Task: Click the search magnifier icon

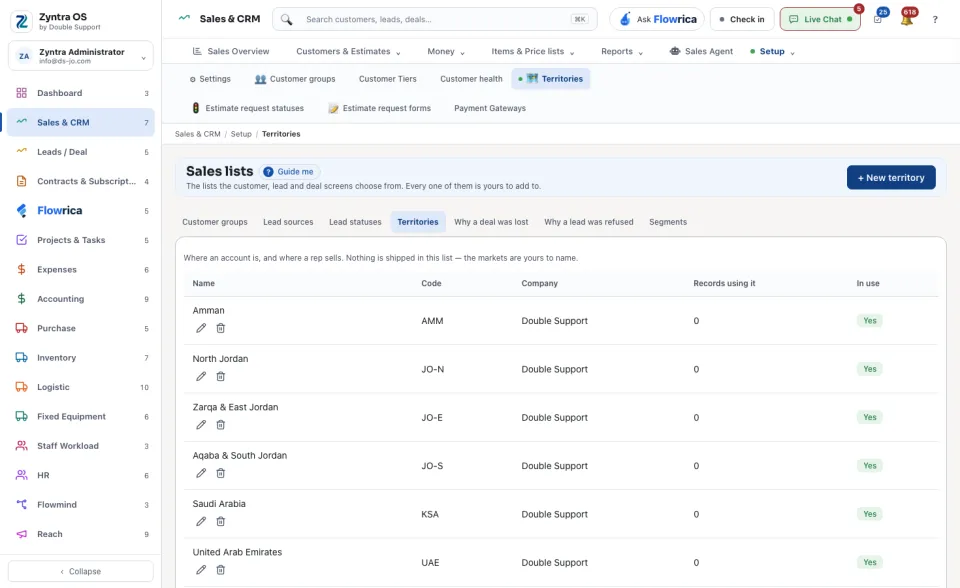Action: pyautogui.click(x=287, y=20)
